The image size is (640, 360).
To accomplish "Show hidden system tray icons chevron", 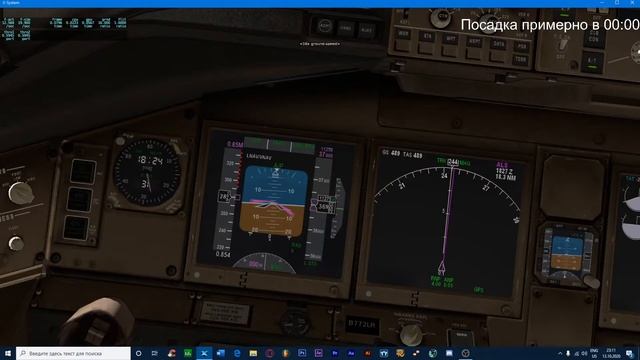I will (x=560, y=353).
